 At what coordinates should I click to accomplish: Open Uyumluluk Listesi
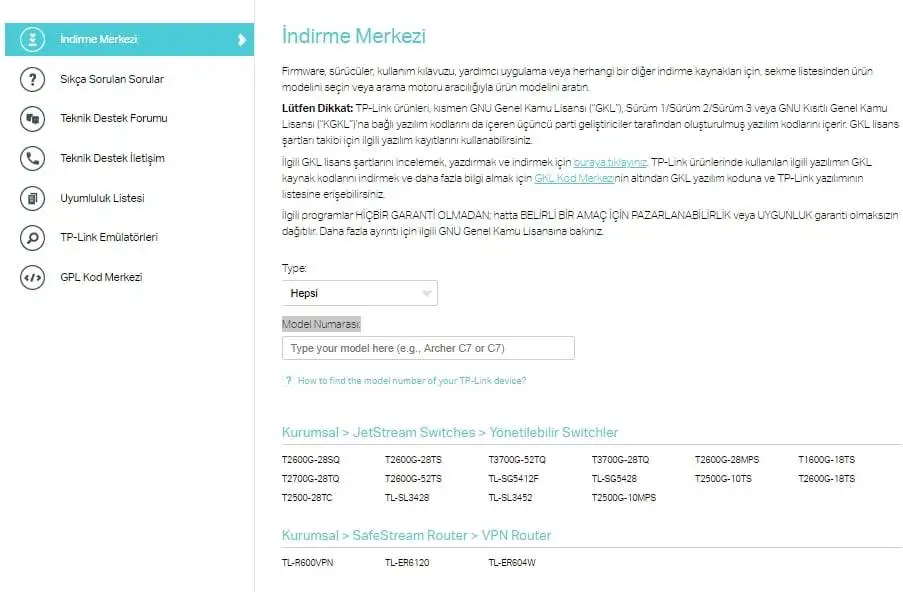coord(102,198)
